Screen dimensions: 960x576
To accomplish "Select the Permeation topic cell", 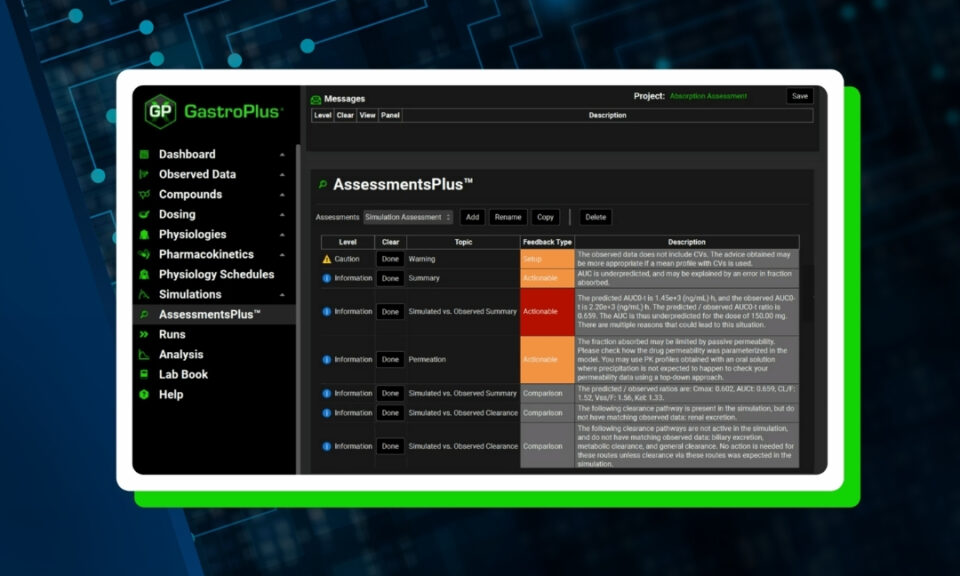I will click(x=463, y=359).
